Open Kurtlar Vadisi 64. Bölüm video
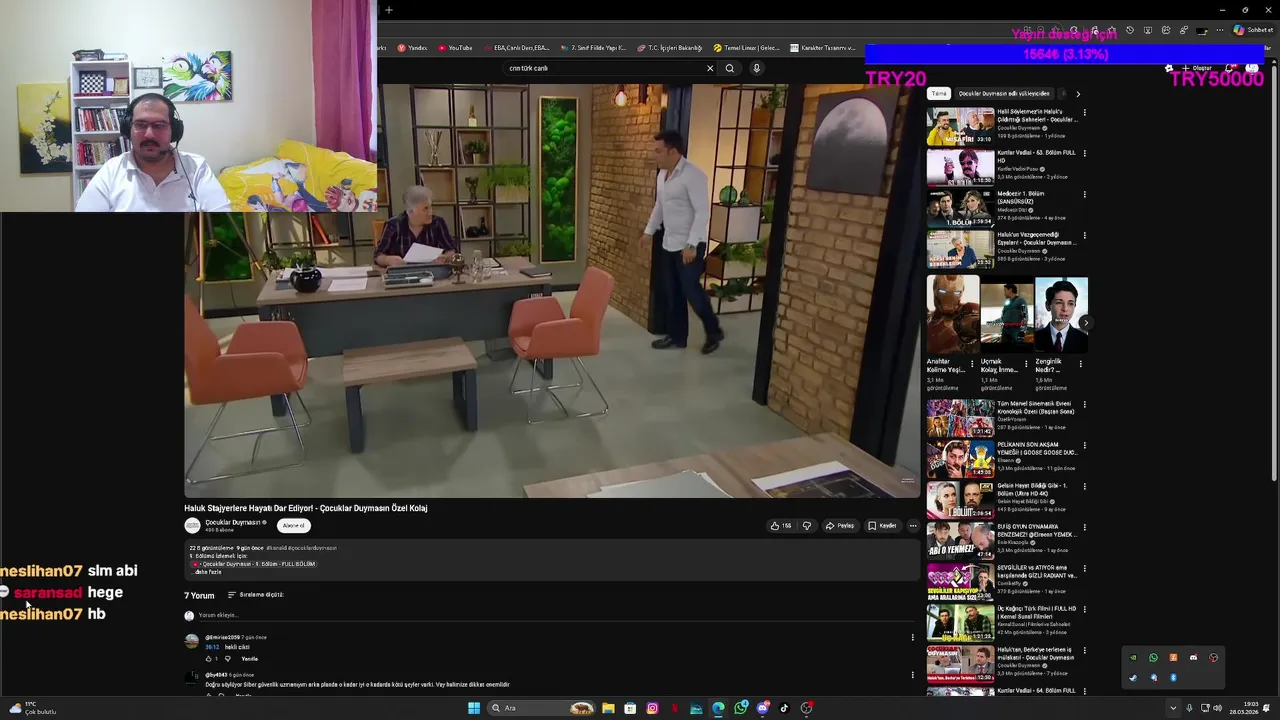Image resolution: width=1280 pixels, height=720 pixels. [x=960, y=692]
